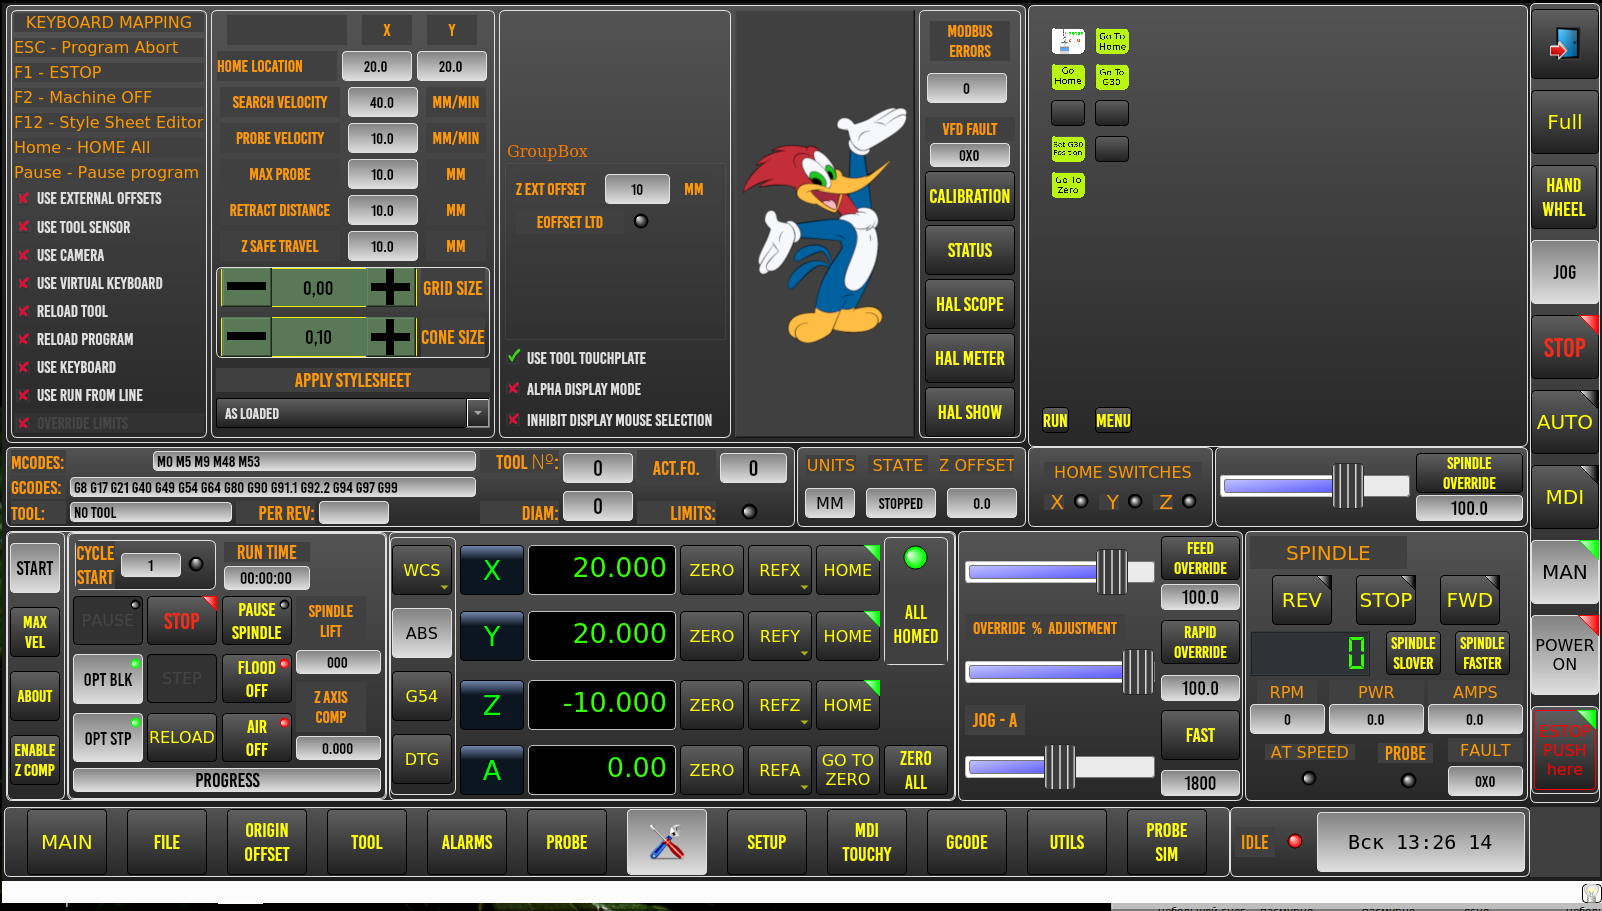This screenshot has width=1602, height=911.
Task: Select the Y axis button
Action: pyautogui.click(x=492, y=636)
